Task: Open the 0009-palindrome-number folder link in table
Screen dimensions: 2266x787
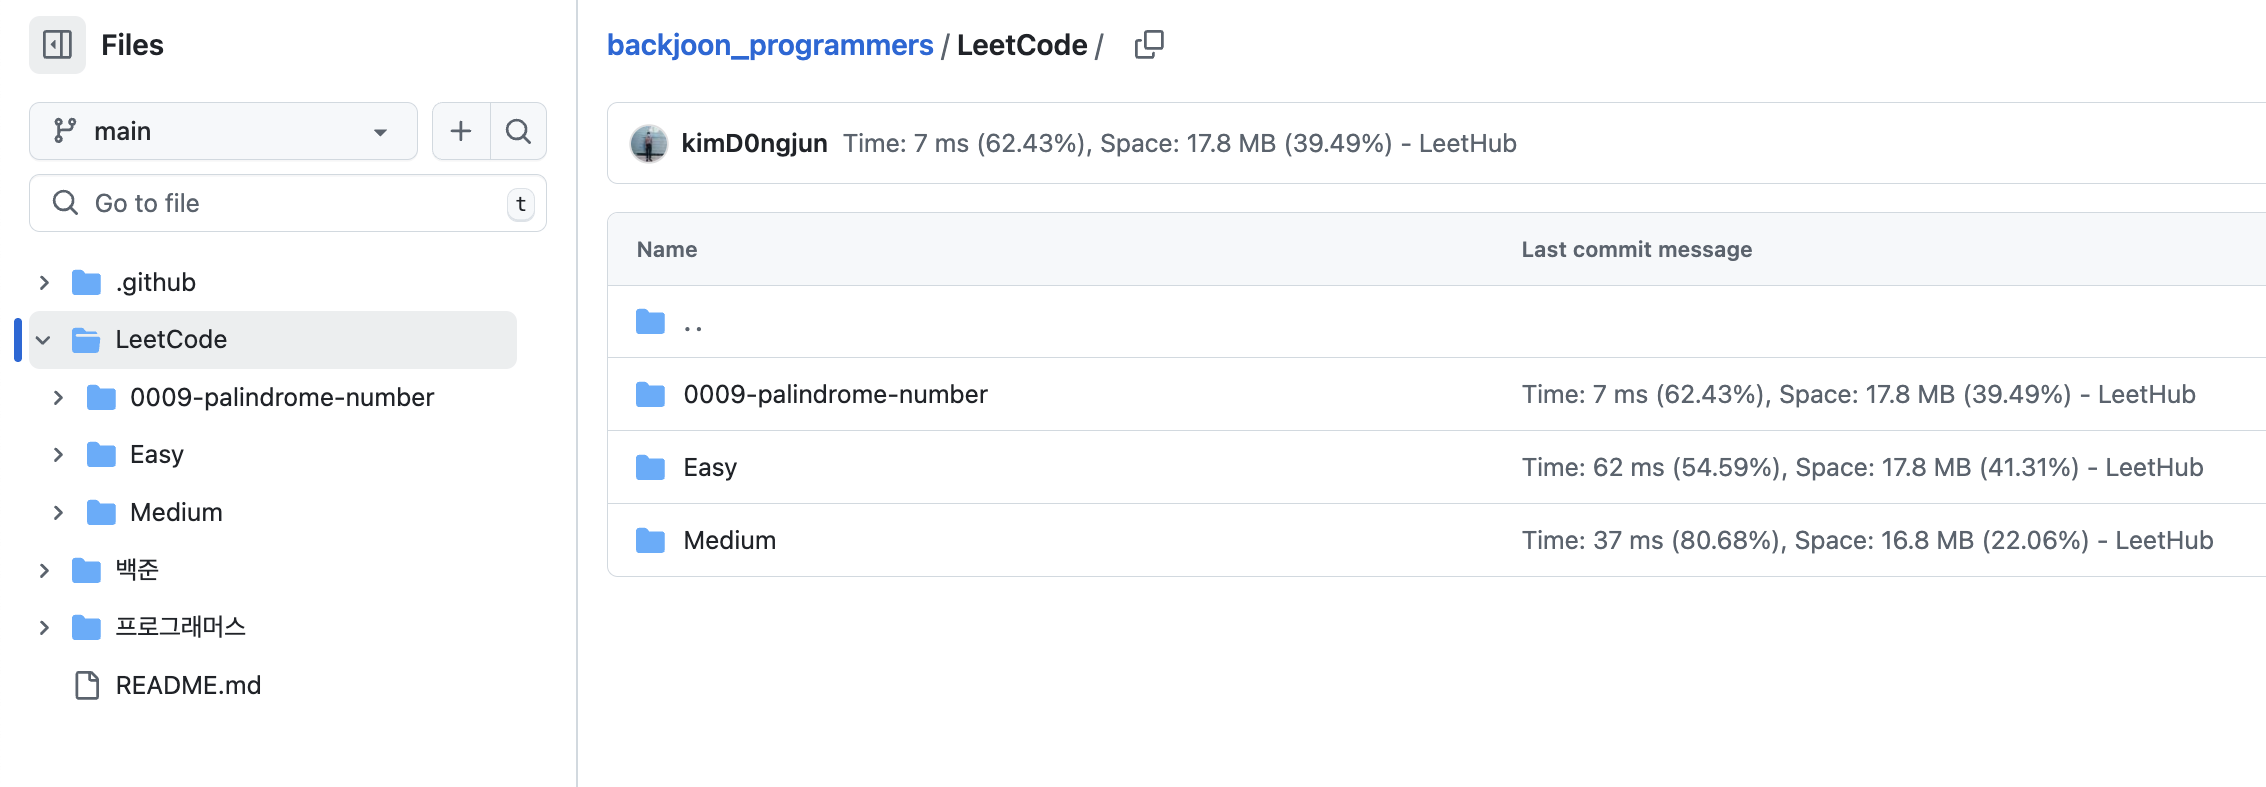Action: pos(835,395)
